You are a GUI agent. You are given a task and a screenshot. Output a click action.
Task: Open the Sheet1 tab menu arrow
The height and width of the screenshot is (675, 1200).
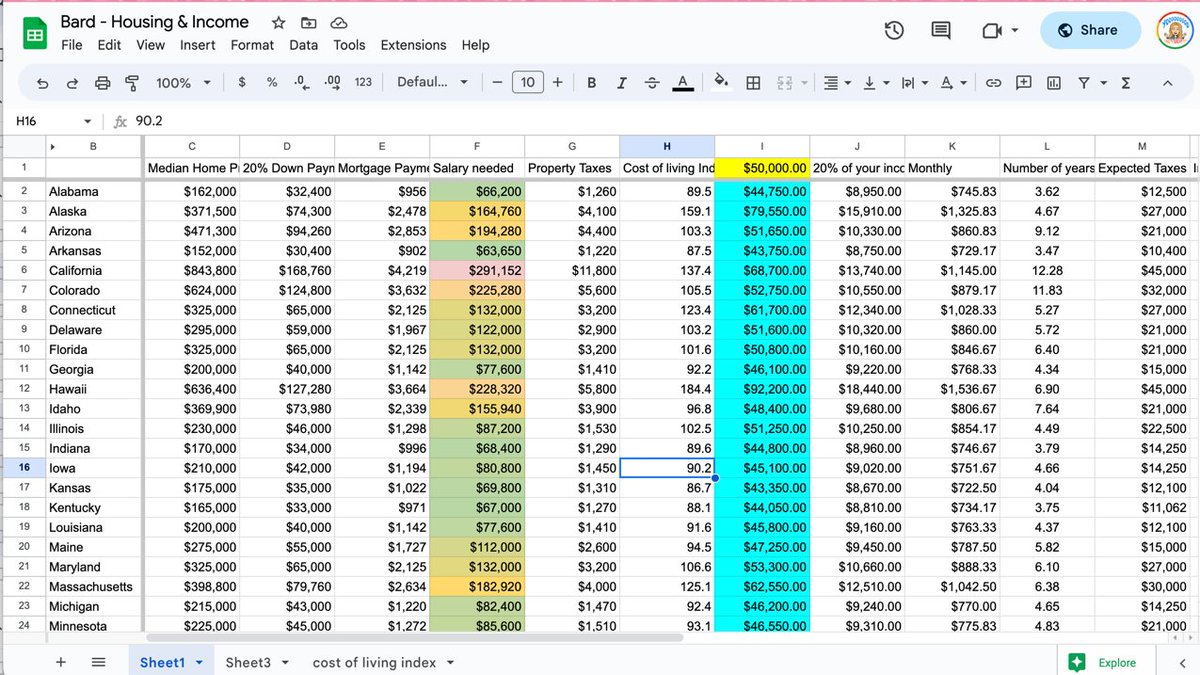[x=201, y=662]
